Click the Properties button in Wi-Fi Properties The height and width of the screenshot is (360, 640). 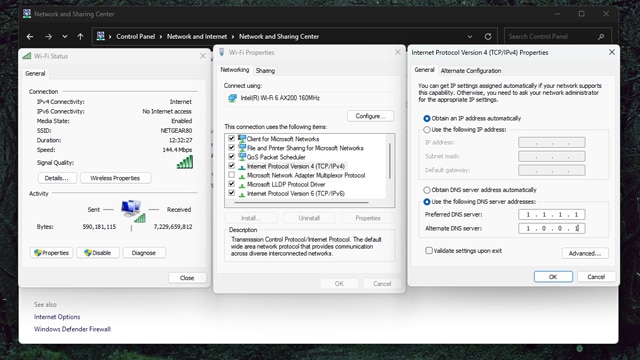point(368,218)
